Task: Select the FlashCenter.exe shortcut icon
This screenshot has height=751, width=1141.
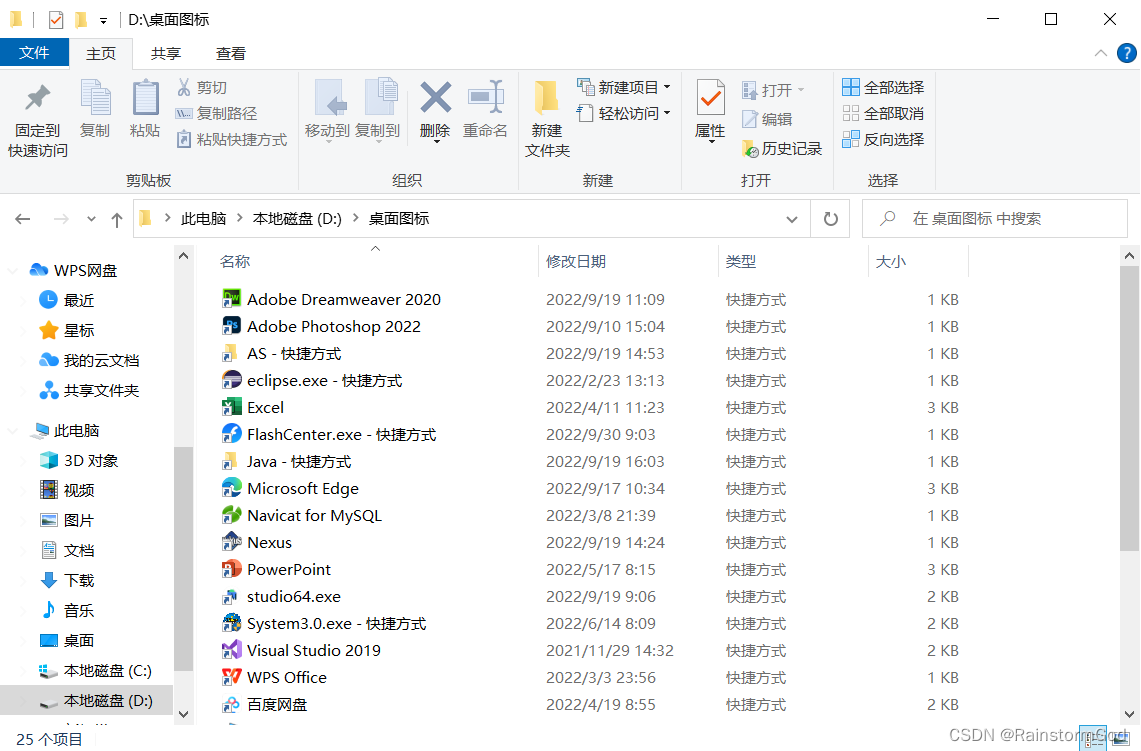Action: click(231, 434)
